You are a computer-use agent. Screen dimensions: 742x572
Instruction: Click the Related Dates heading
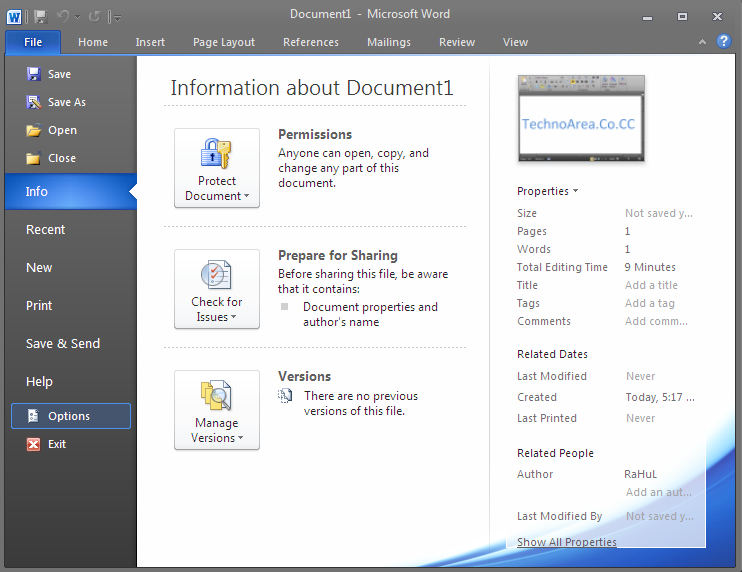[x=552, y=354]
